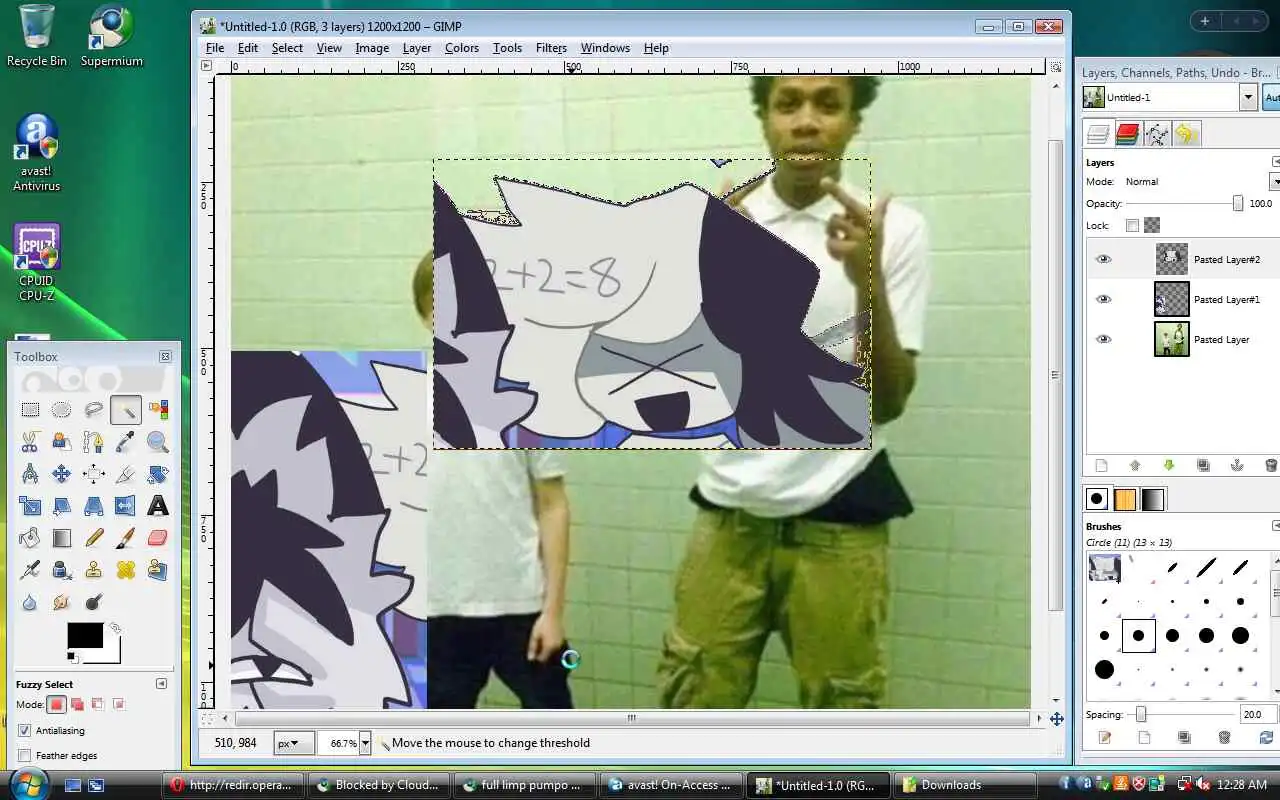Select the Alignment tool
Screen dimensions: 1280x800
pyautogui.click(x=94, y=473)
